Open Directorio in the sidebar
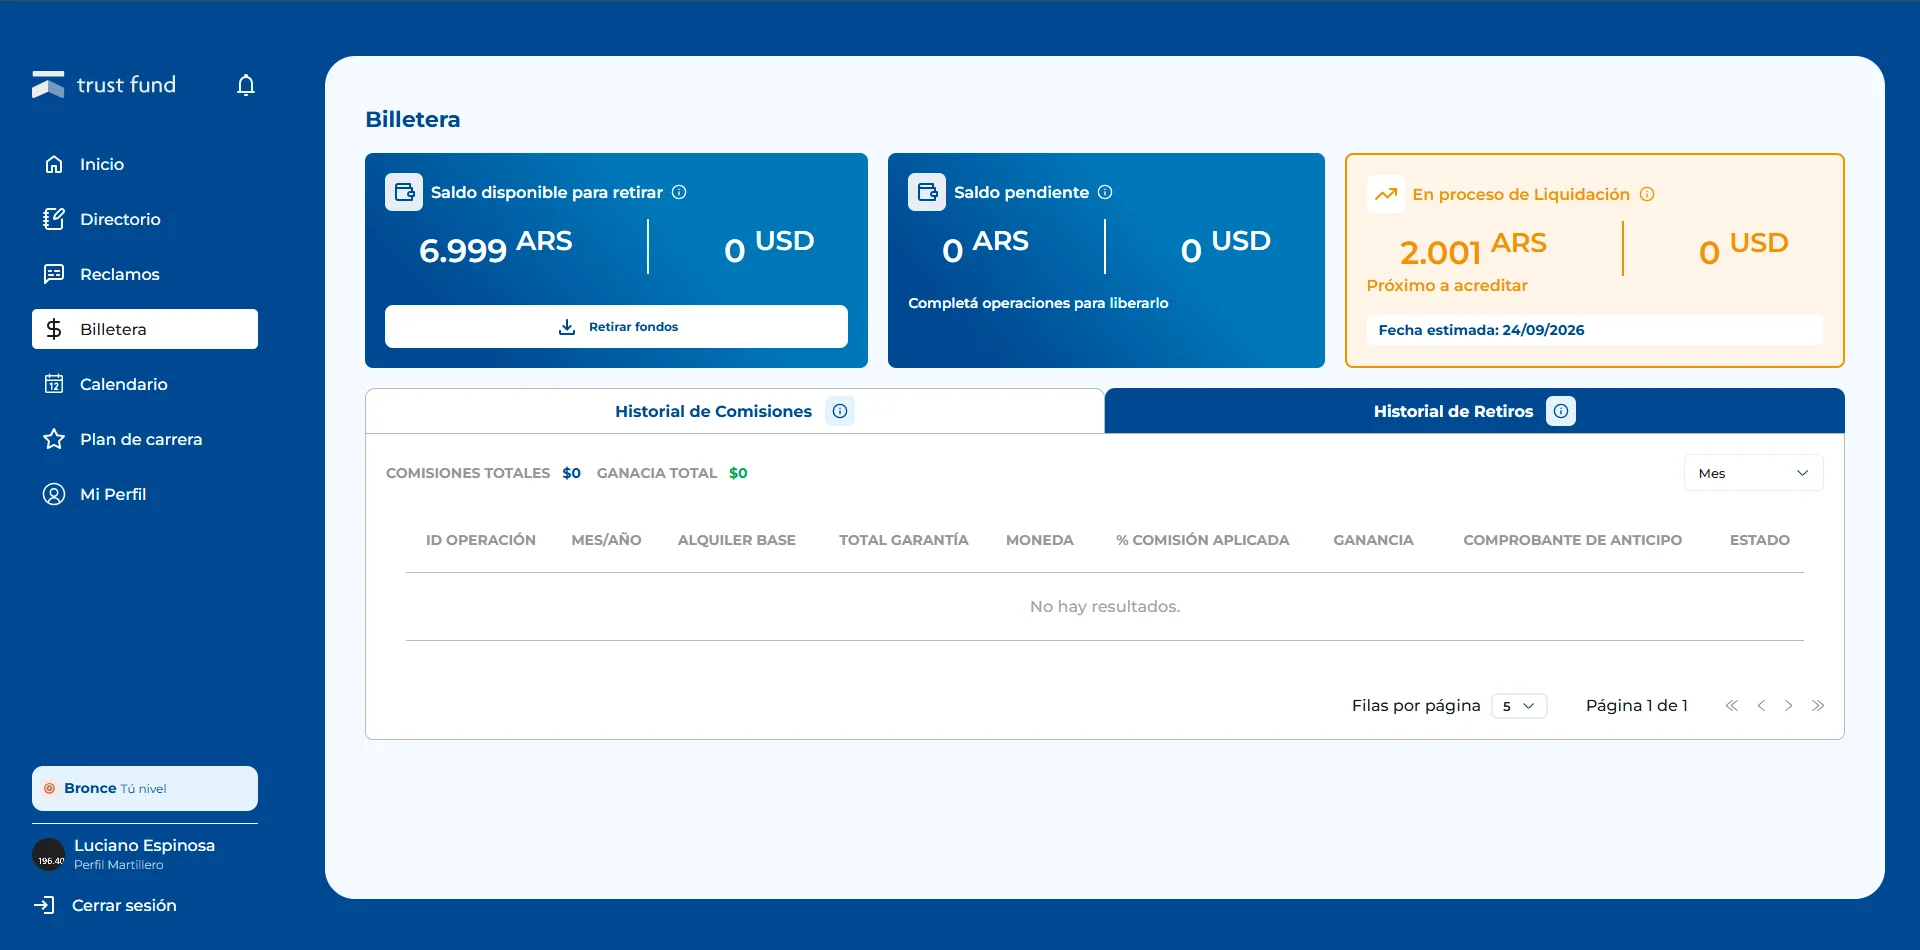The height and width of the screenshot is (950, 1920). 145,219
